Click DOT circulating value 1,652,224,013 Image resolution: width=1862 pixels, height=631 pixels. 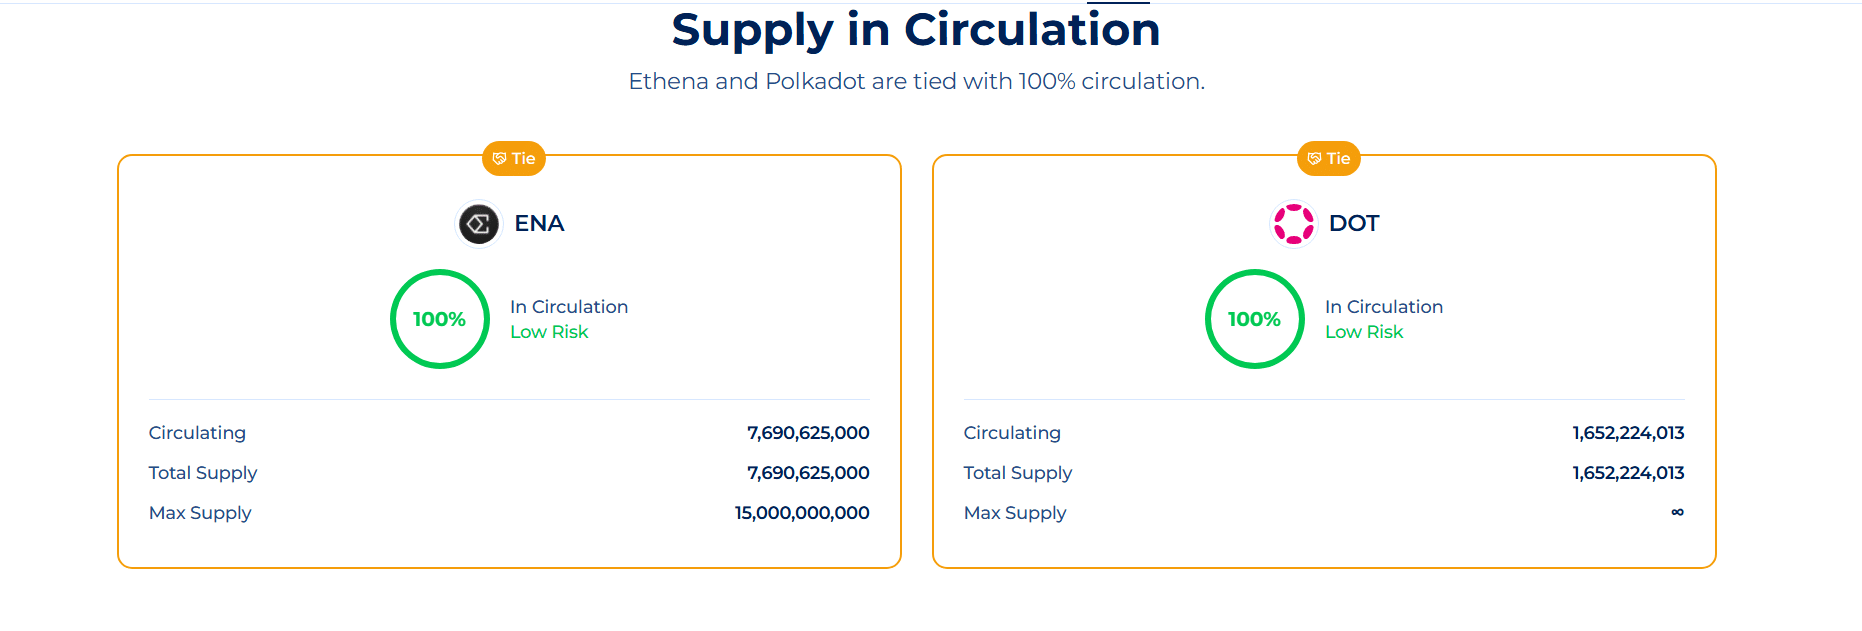[x=1628, y=433]
